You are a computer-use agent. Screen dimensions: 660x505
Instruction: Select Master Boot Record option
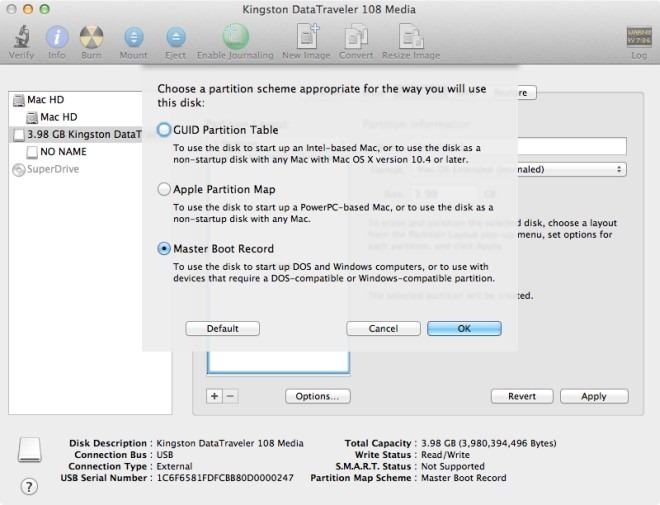click(x=164, y=249)
